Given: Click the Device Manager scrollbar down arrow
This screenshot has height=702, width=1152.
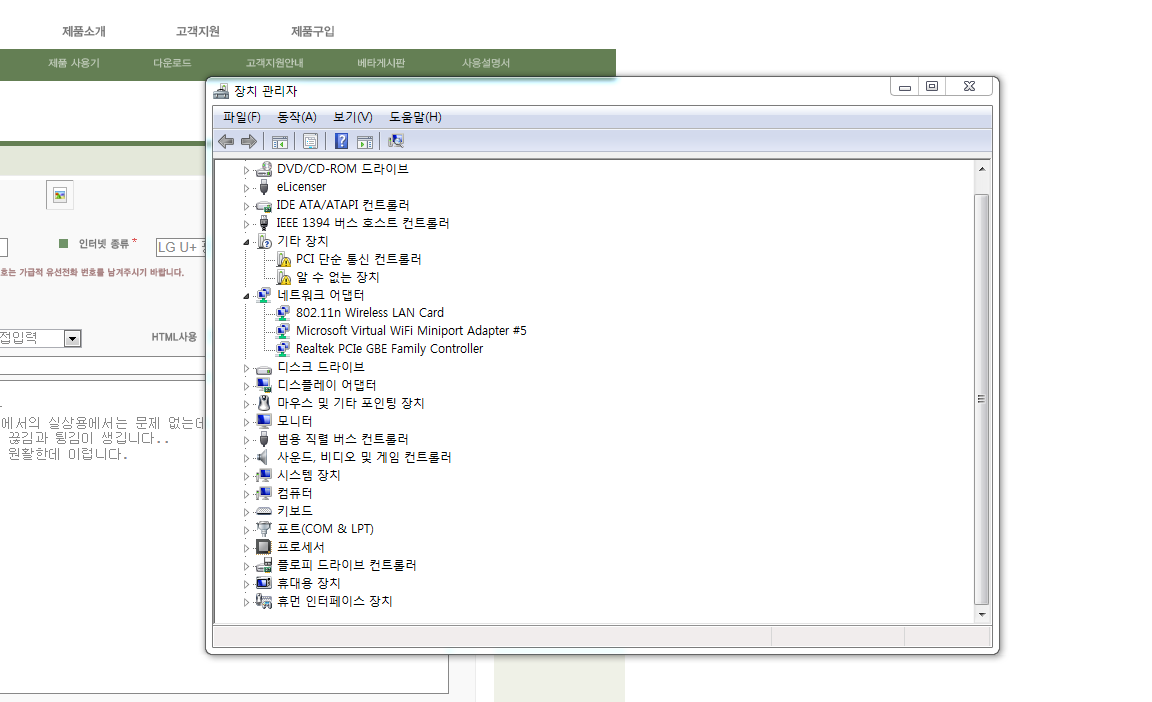Looking at the screenshot, I should point(982,614).
